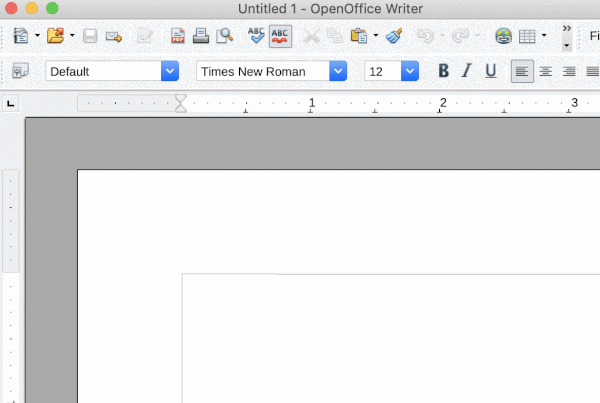Toggle Bold formatting
600x403 pixels.
[443, 71]
